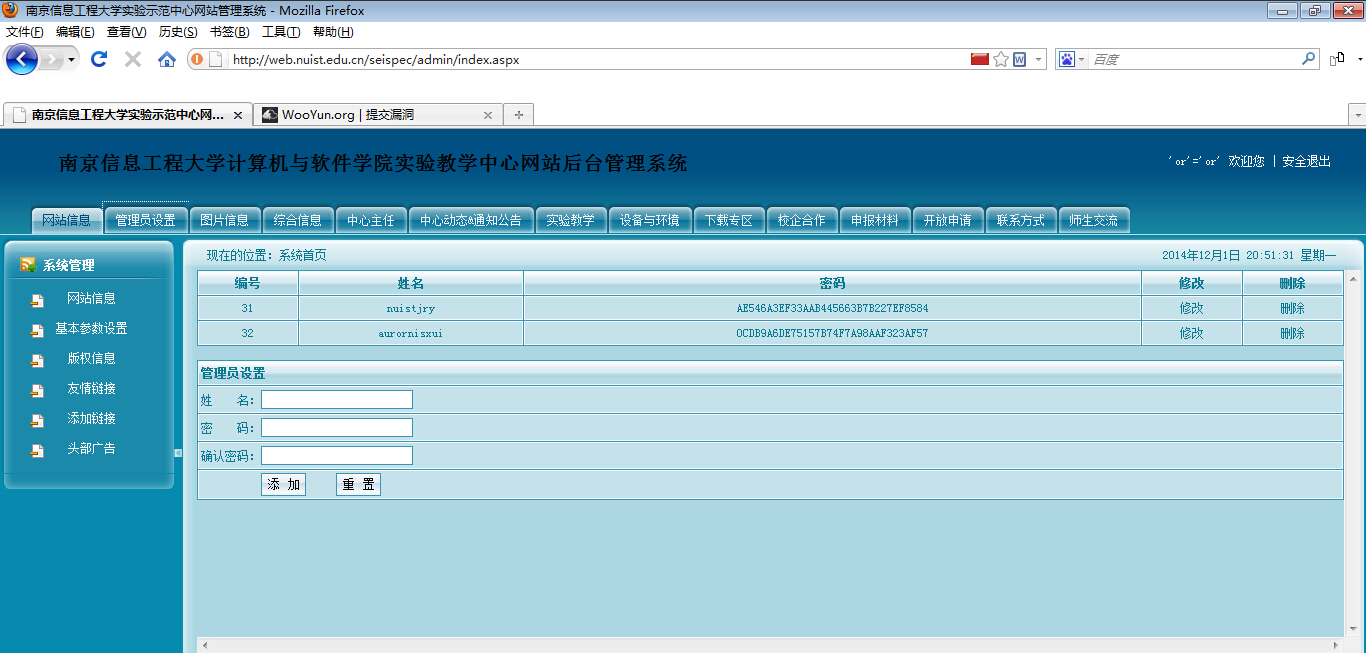1366x653 pixels.
Task: Open 版权信息 in the sidebar
Action: 91,358
